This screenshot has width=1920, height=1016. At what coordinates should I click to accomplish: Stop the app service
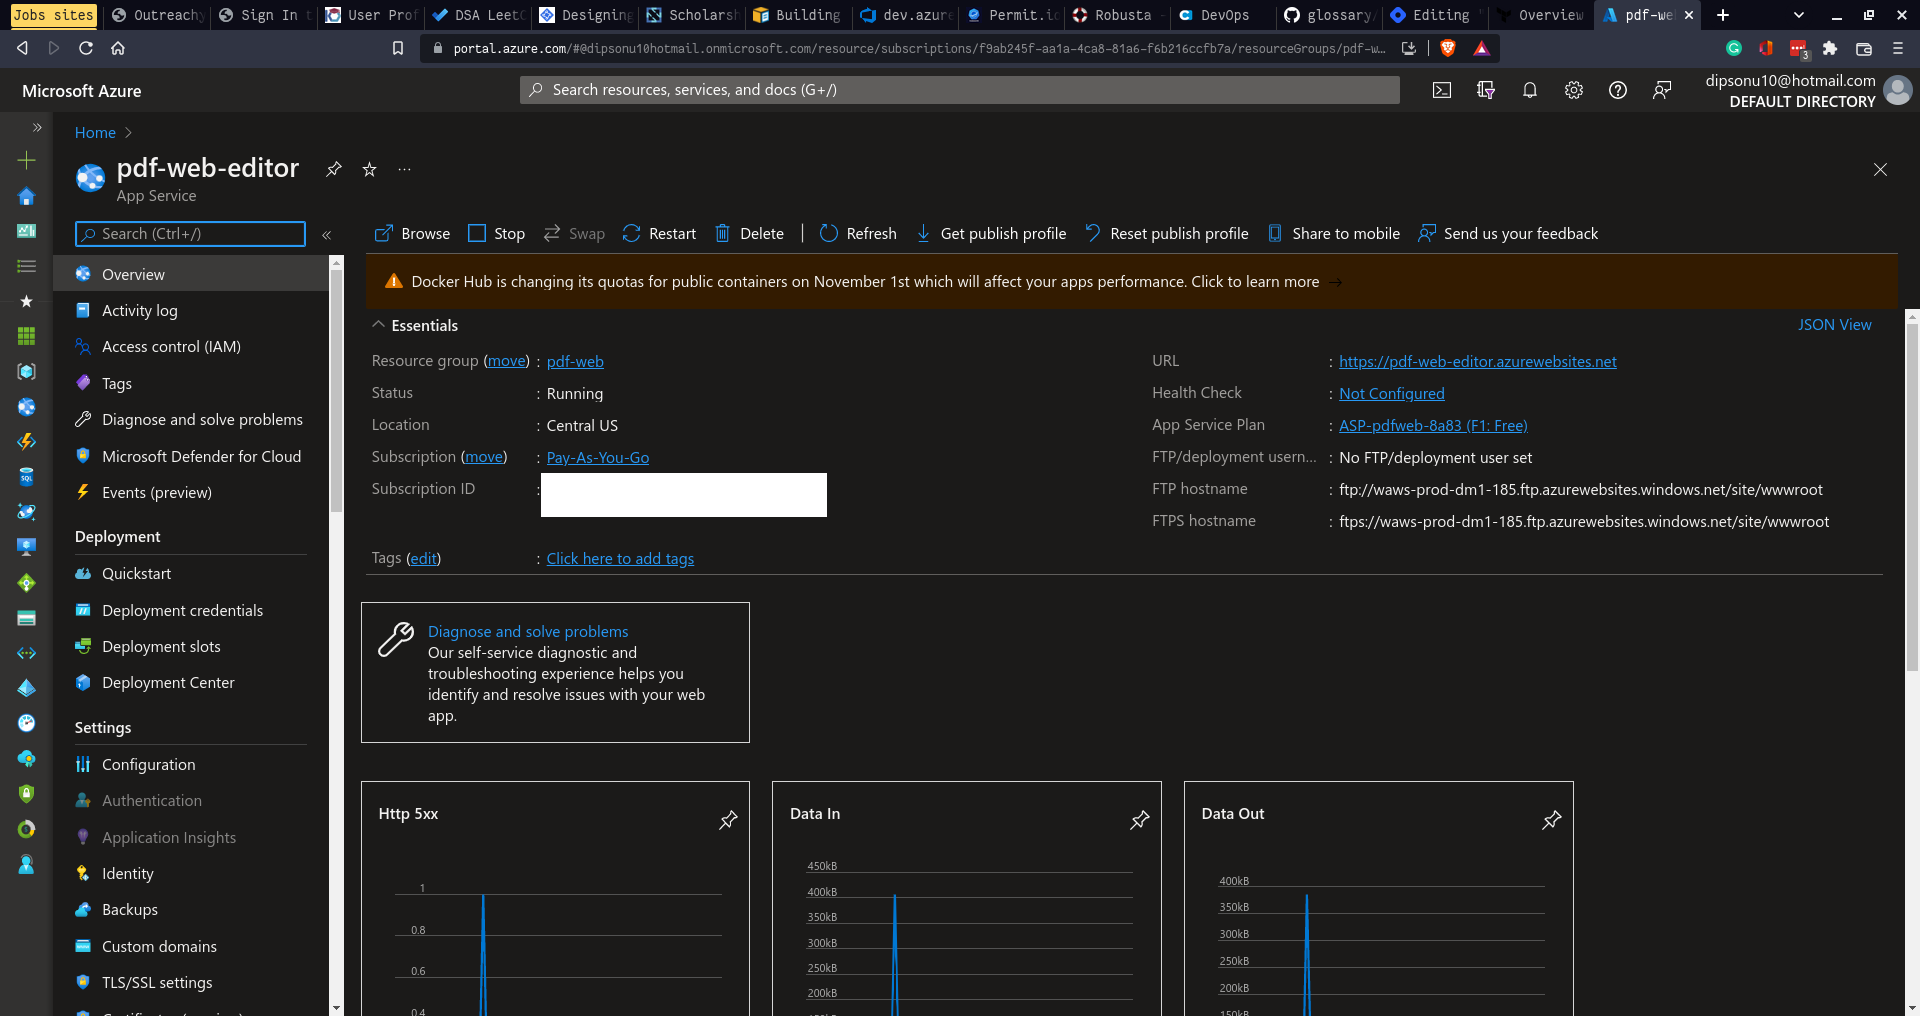click(x=496, y=234)
